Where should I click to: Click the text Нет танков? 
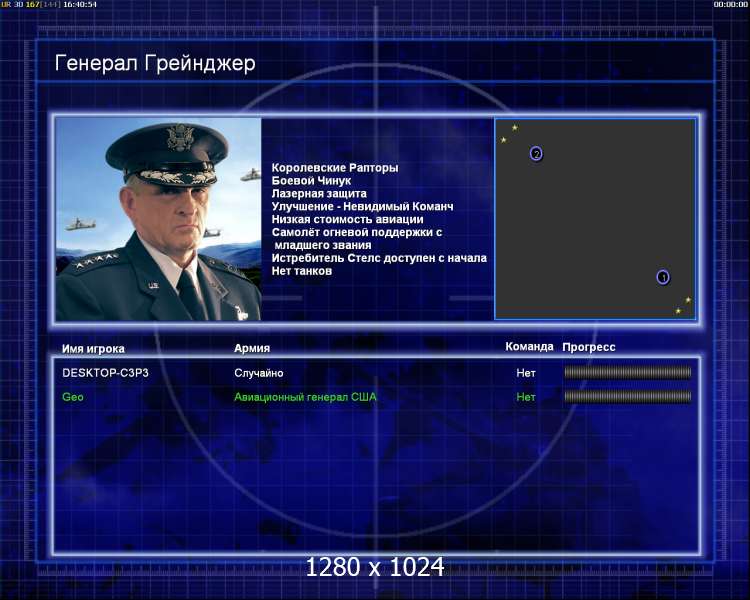click(x=301, y=271)
